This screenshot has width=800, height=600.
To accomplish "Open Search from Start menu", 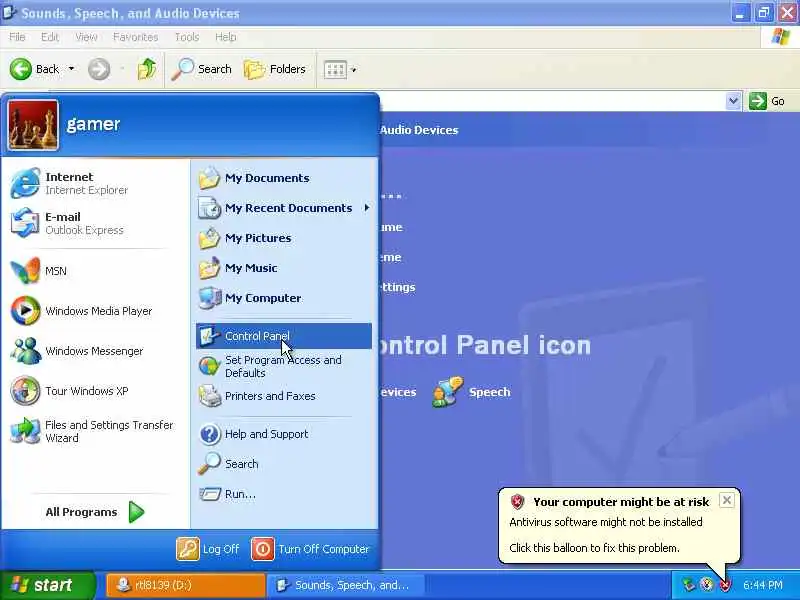I will (x=229, y=464).
